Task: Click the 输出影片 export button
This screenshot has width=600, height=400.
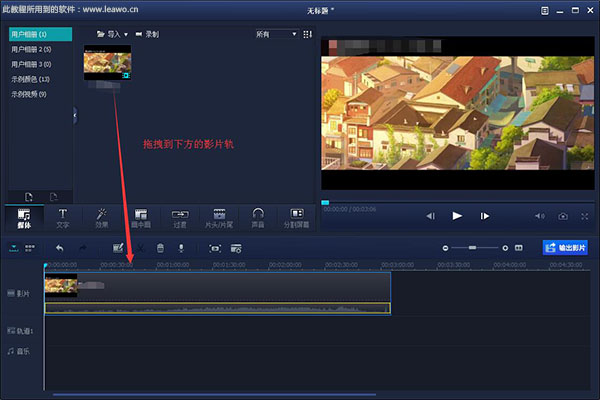Action: point(565,248)
